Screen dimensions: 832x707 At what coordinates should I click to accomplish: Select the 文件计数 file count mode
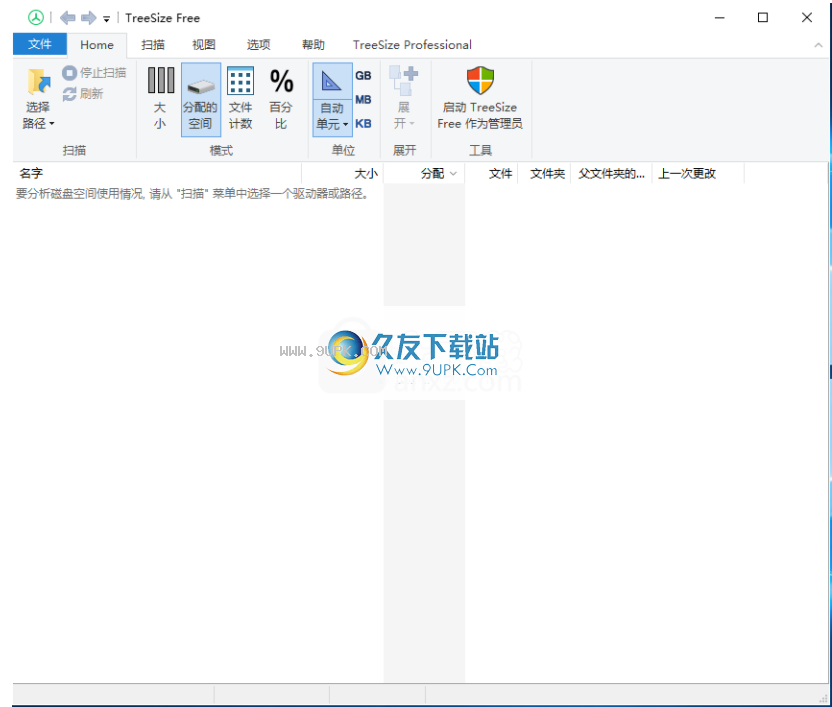click(240, 99)
